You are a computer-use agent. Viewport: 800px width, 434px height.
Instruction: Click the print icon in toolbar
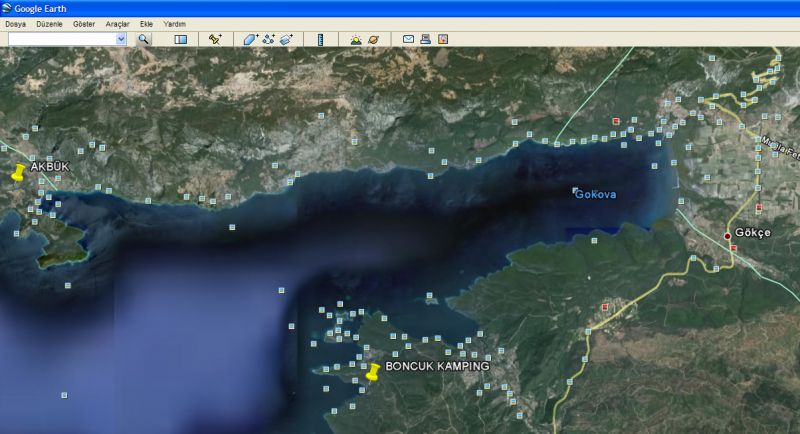click(425, 39)
